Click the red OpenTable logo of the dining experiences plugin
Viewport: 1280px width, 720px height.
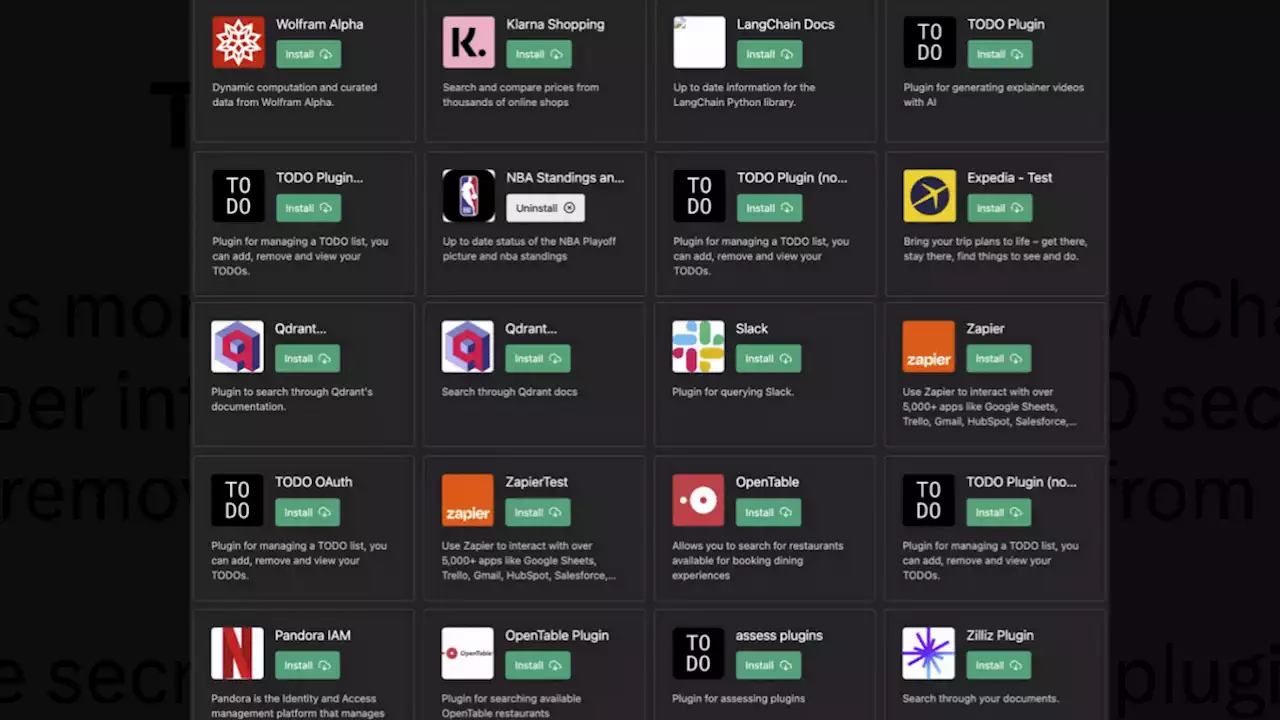pyautogui.click(x=698, y=500)
